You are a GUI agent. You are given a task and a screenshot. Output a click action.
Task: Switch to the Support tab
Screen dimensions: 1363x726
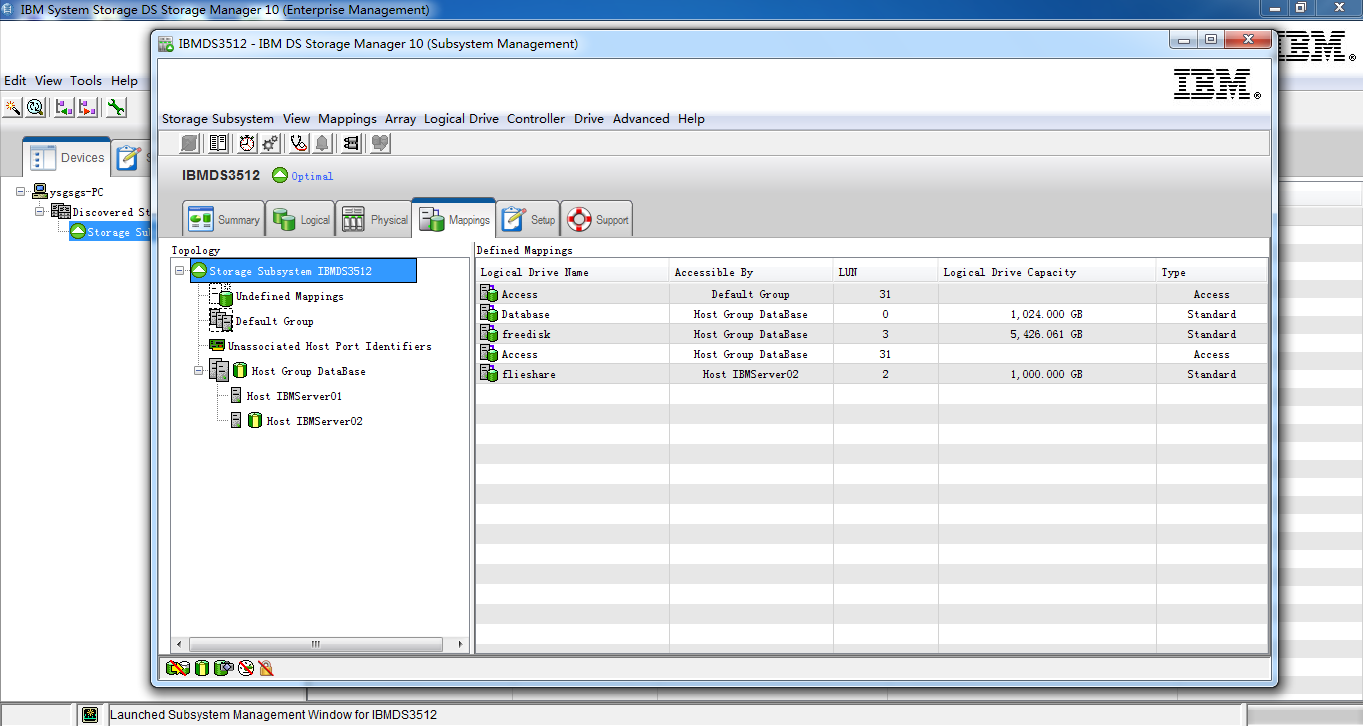coord(596,219)
